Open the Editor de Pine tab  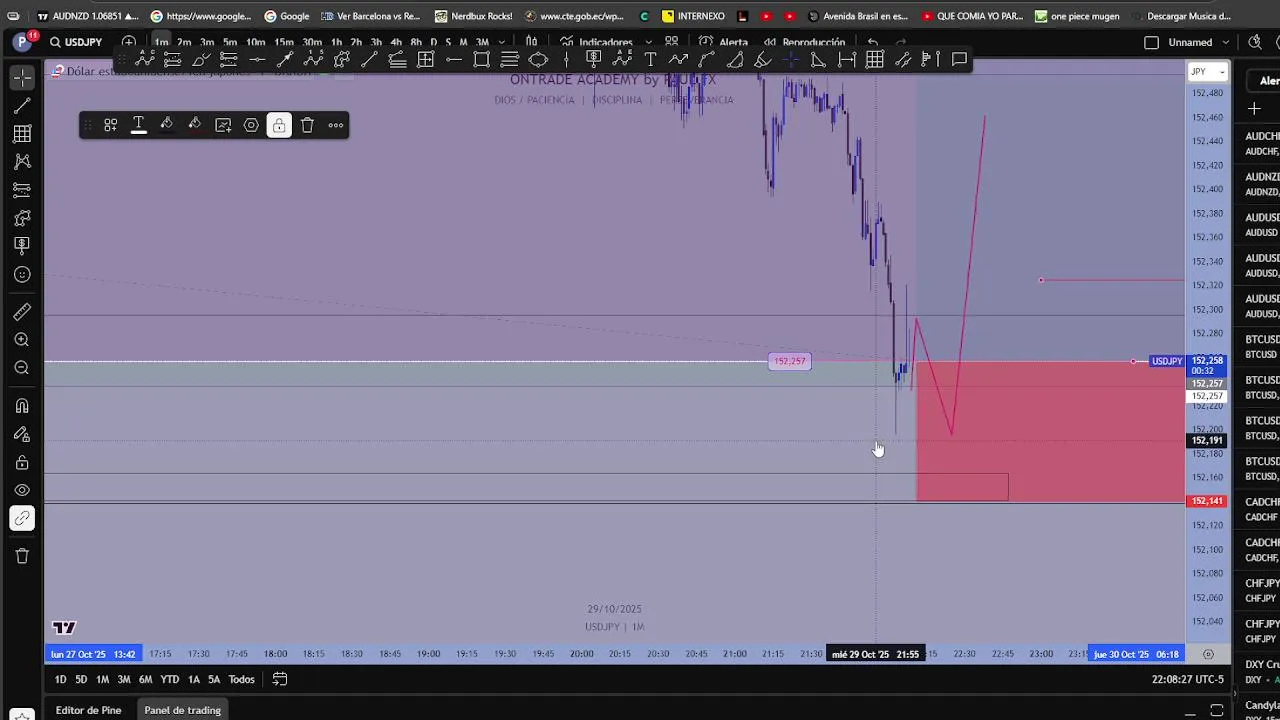coord(88,710)
